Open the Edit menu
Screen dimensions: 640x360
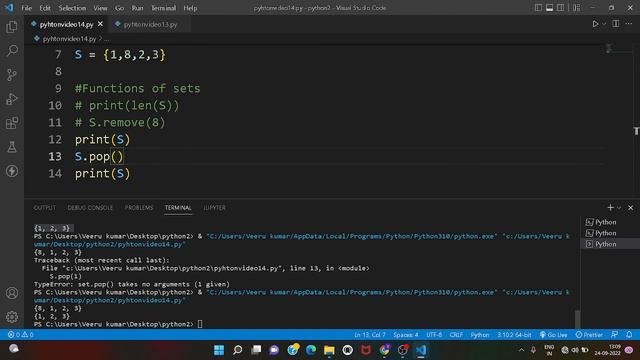45,8
